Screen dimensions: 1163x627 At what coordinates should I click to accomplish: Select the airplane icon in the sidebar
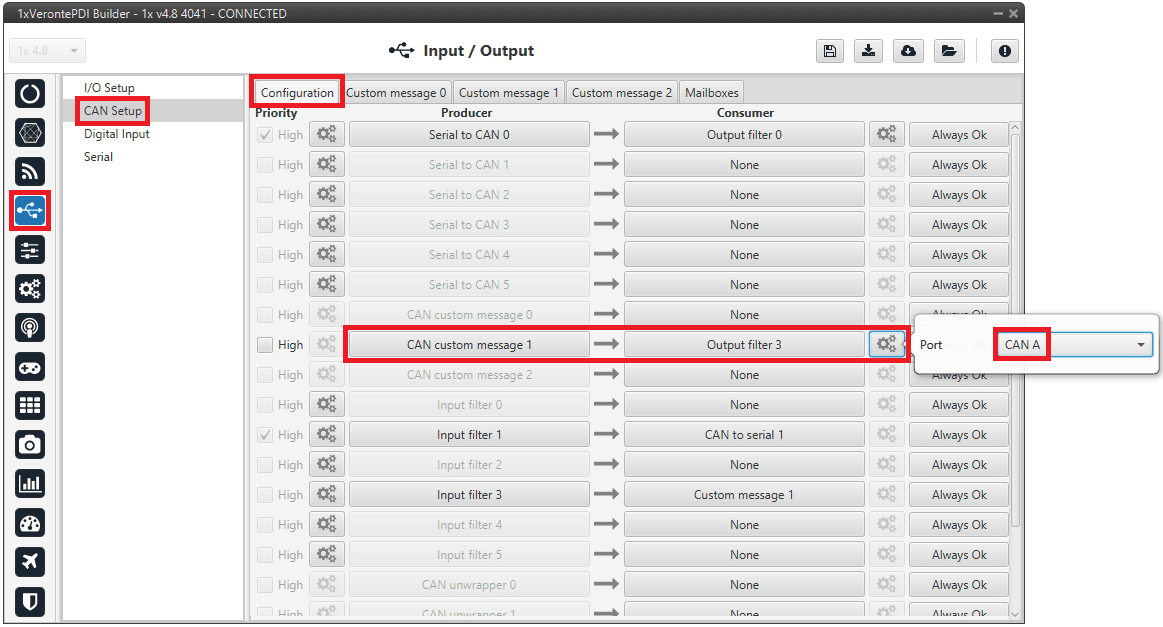(30, 562)
